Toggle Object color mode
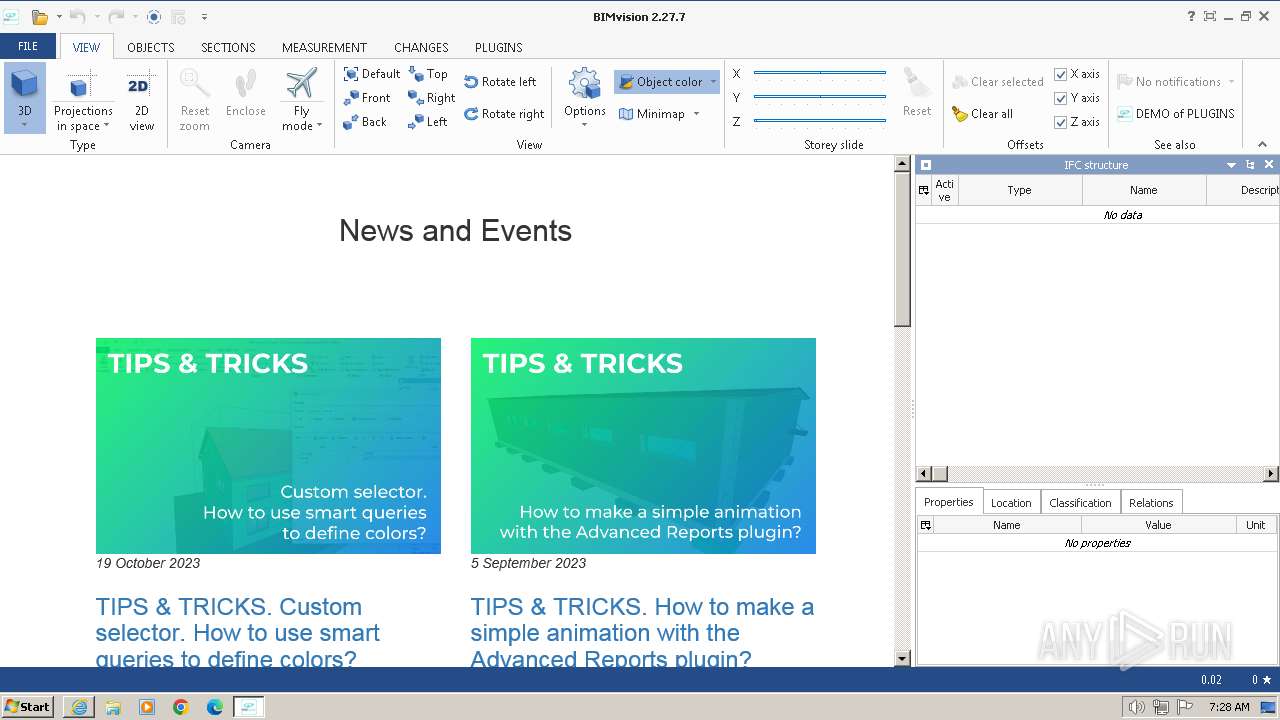The image size is (1280, 720). pyautogui.click(x=660, y=82)
